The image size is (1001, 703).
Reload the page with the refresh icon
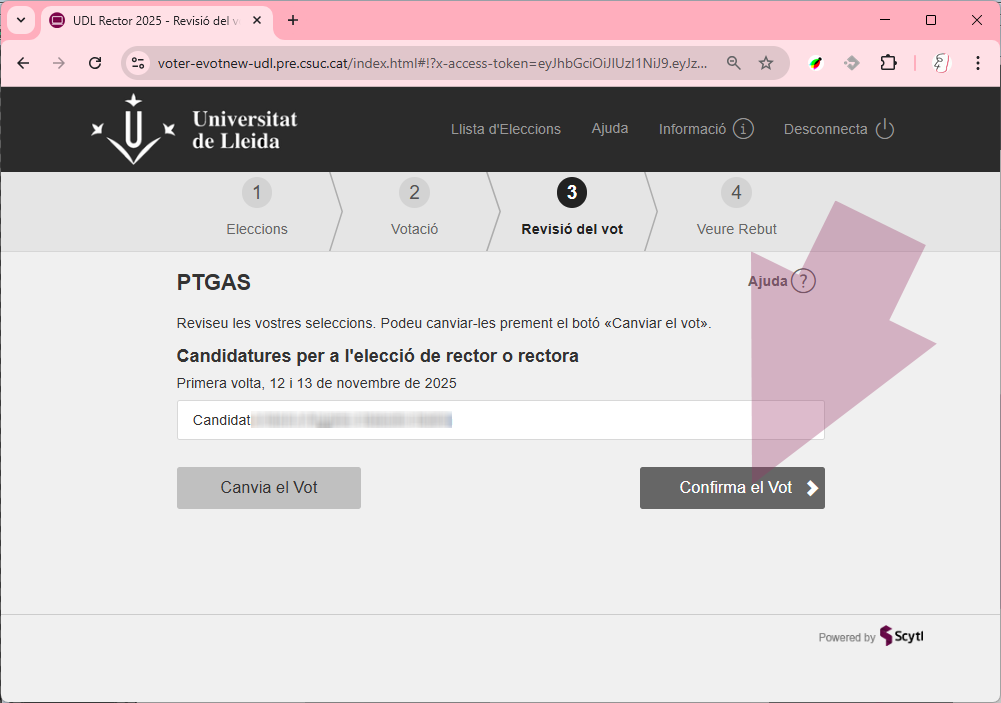tap(95, 63)
